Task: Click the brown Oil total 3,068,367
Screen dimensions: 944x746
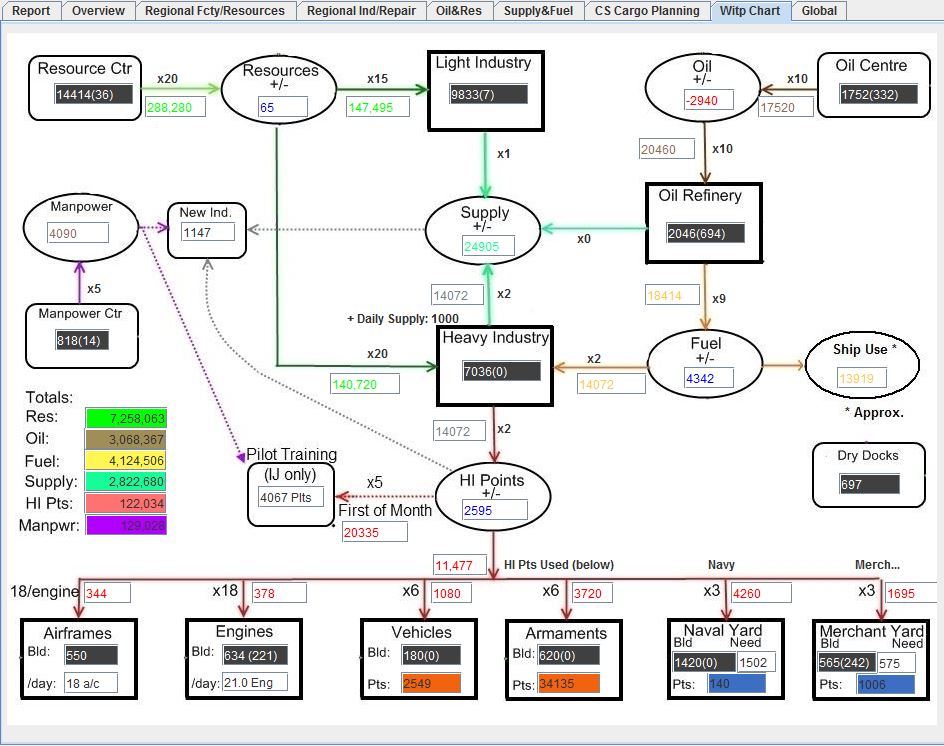Action: (x=126, y=440)
